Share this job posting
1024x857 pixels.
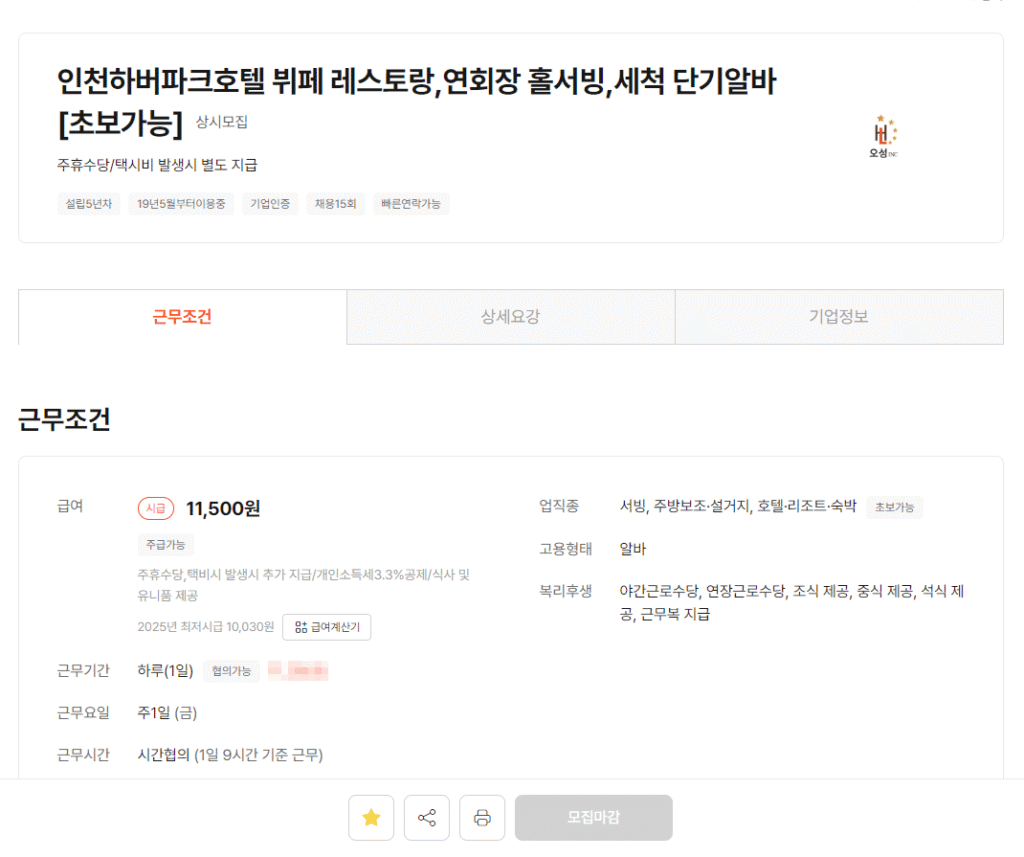pos(426,817)
